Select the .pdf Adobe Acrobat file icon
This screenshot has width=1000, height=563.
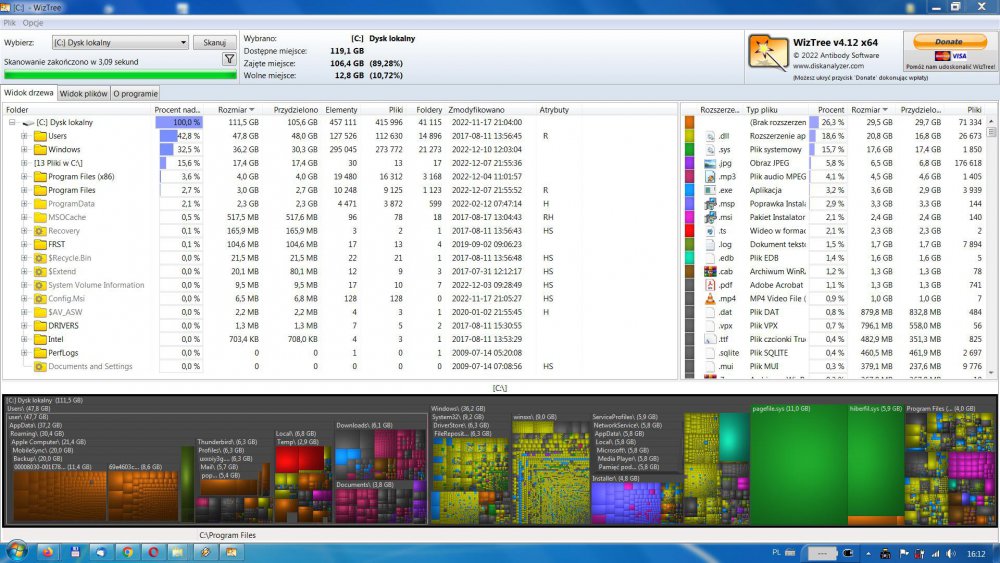tap(710, 285)
